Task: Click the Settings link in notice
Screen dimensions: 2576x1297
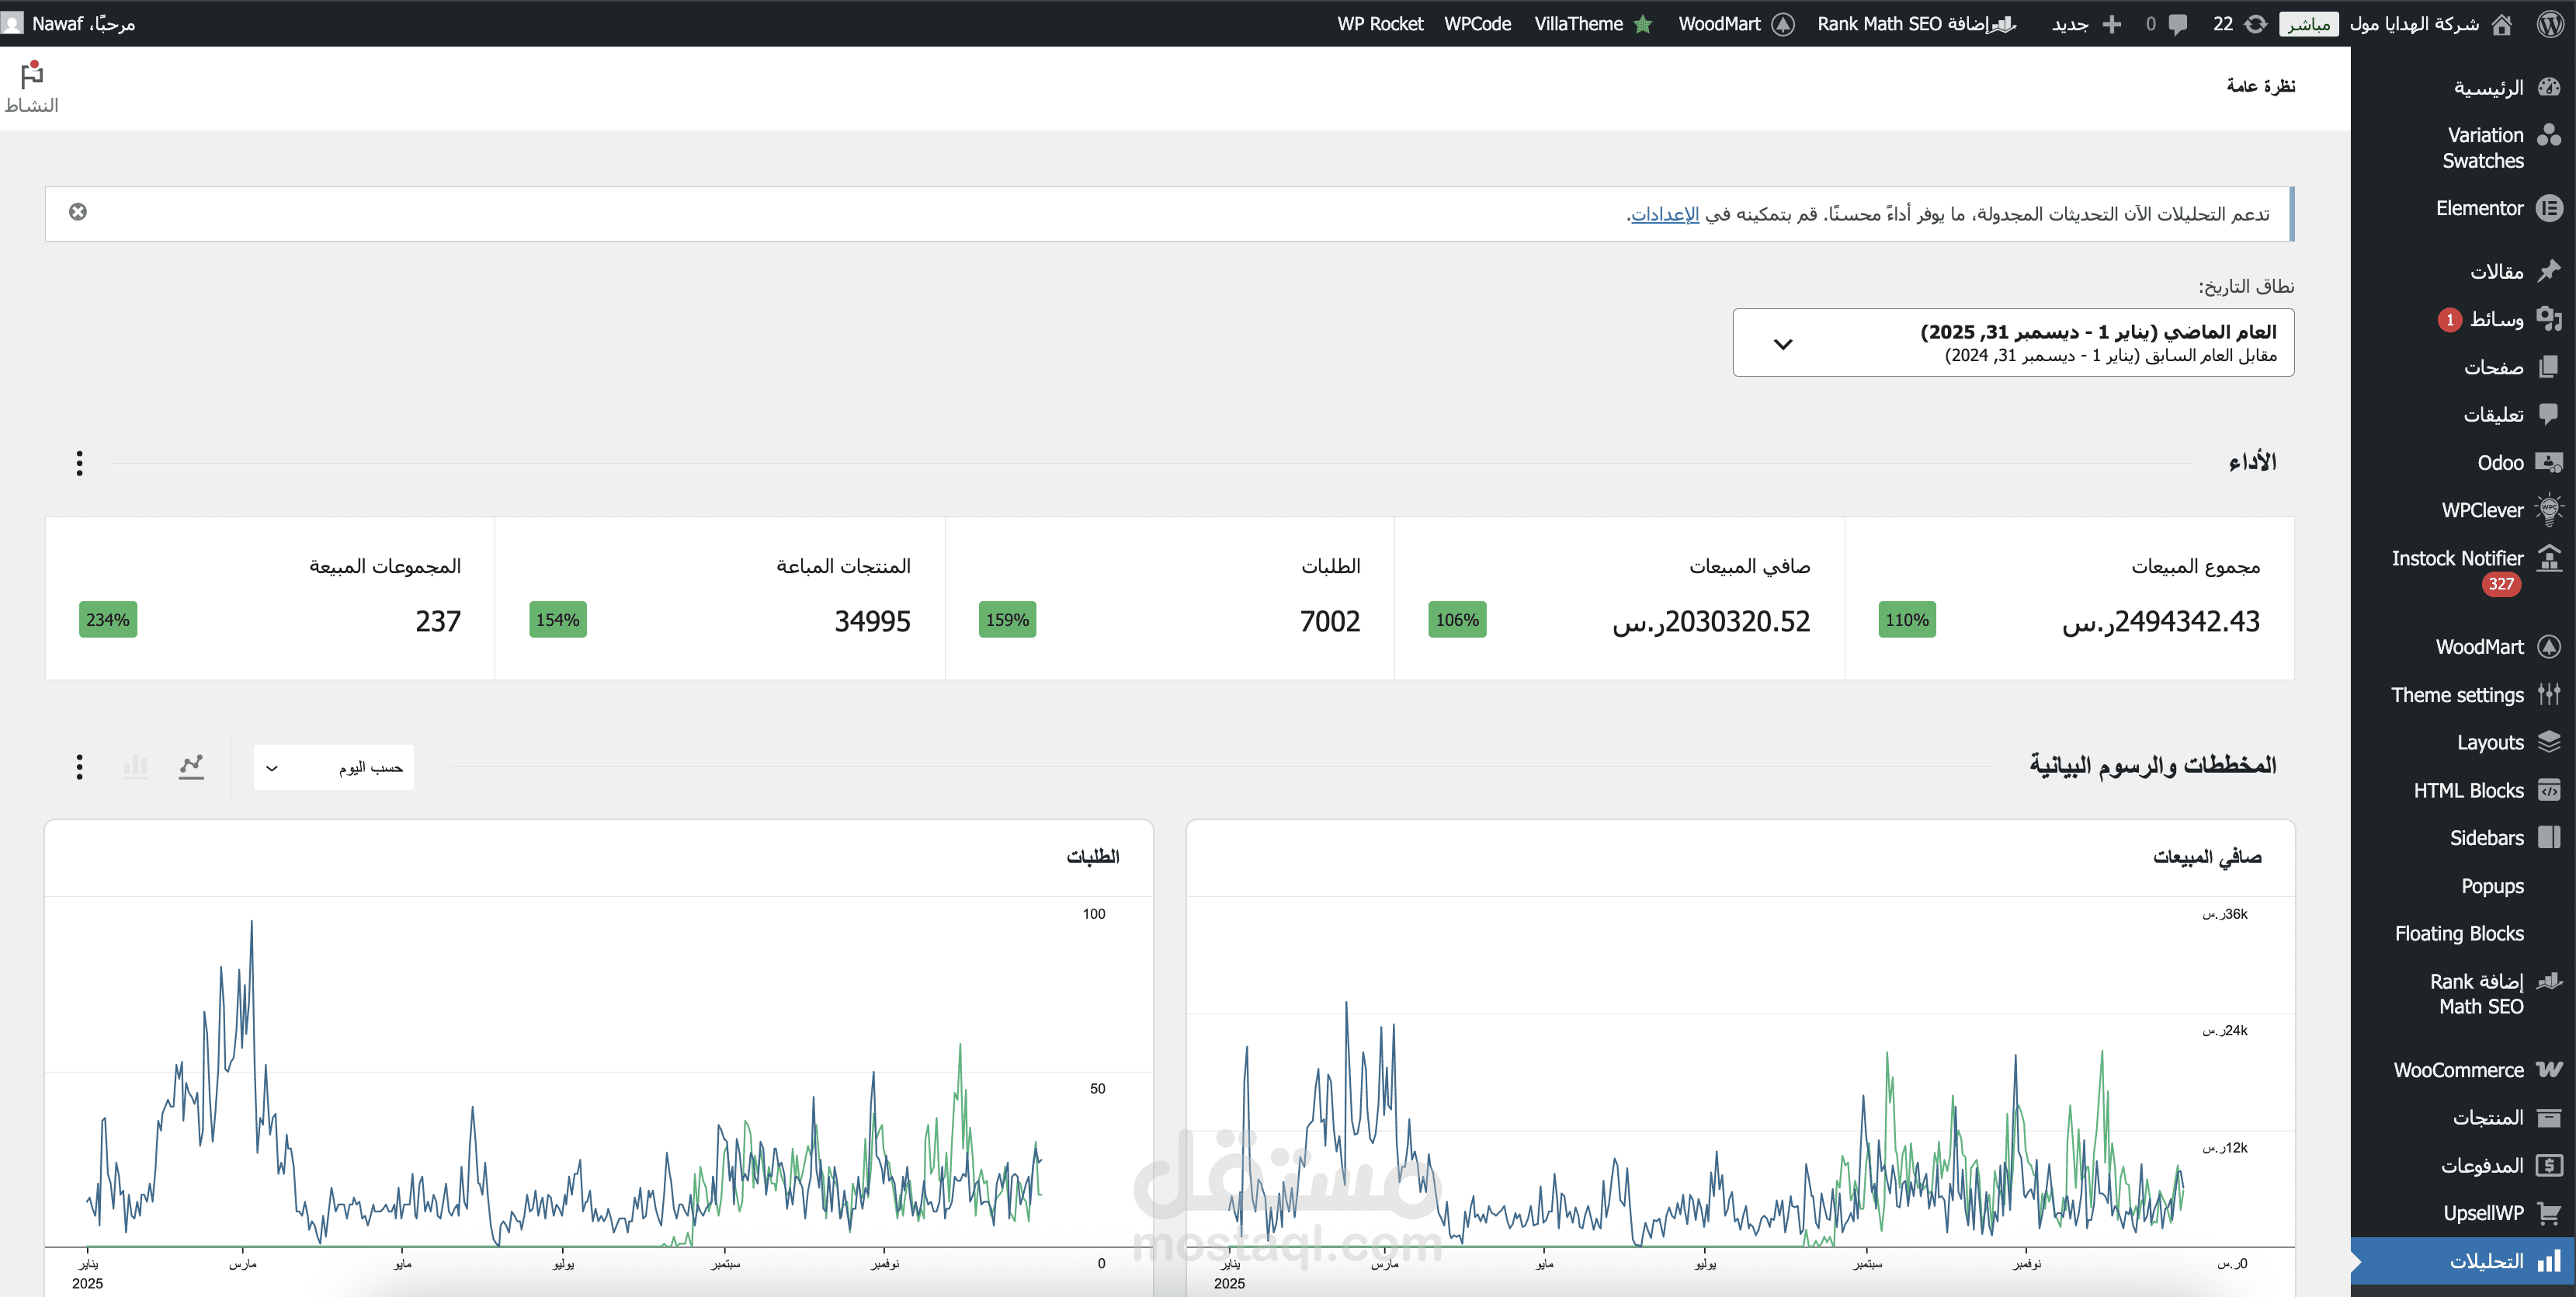Action: tap(1665, 214)
